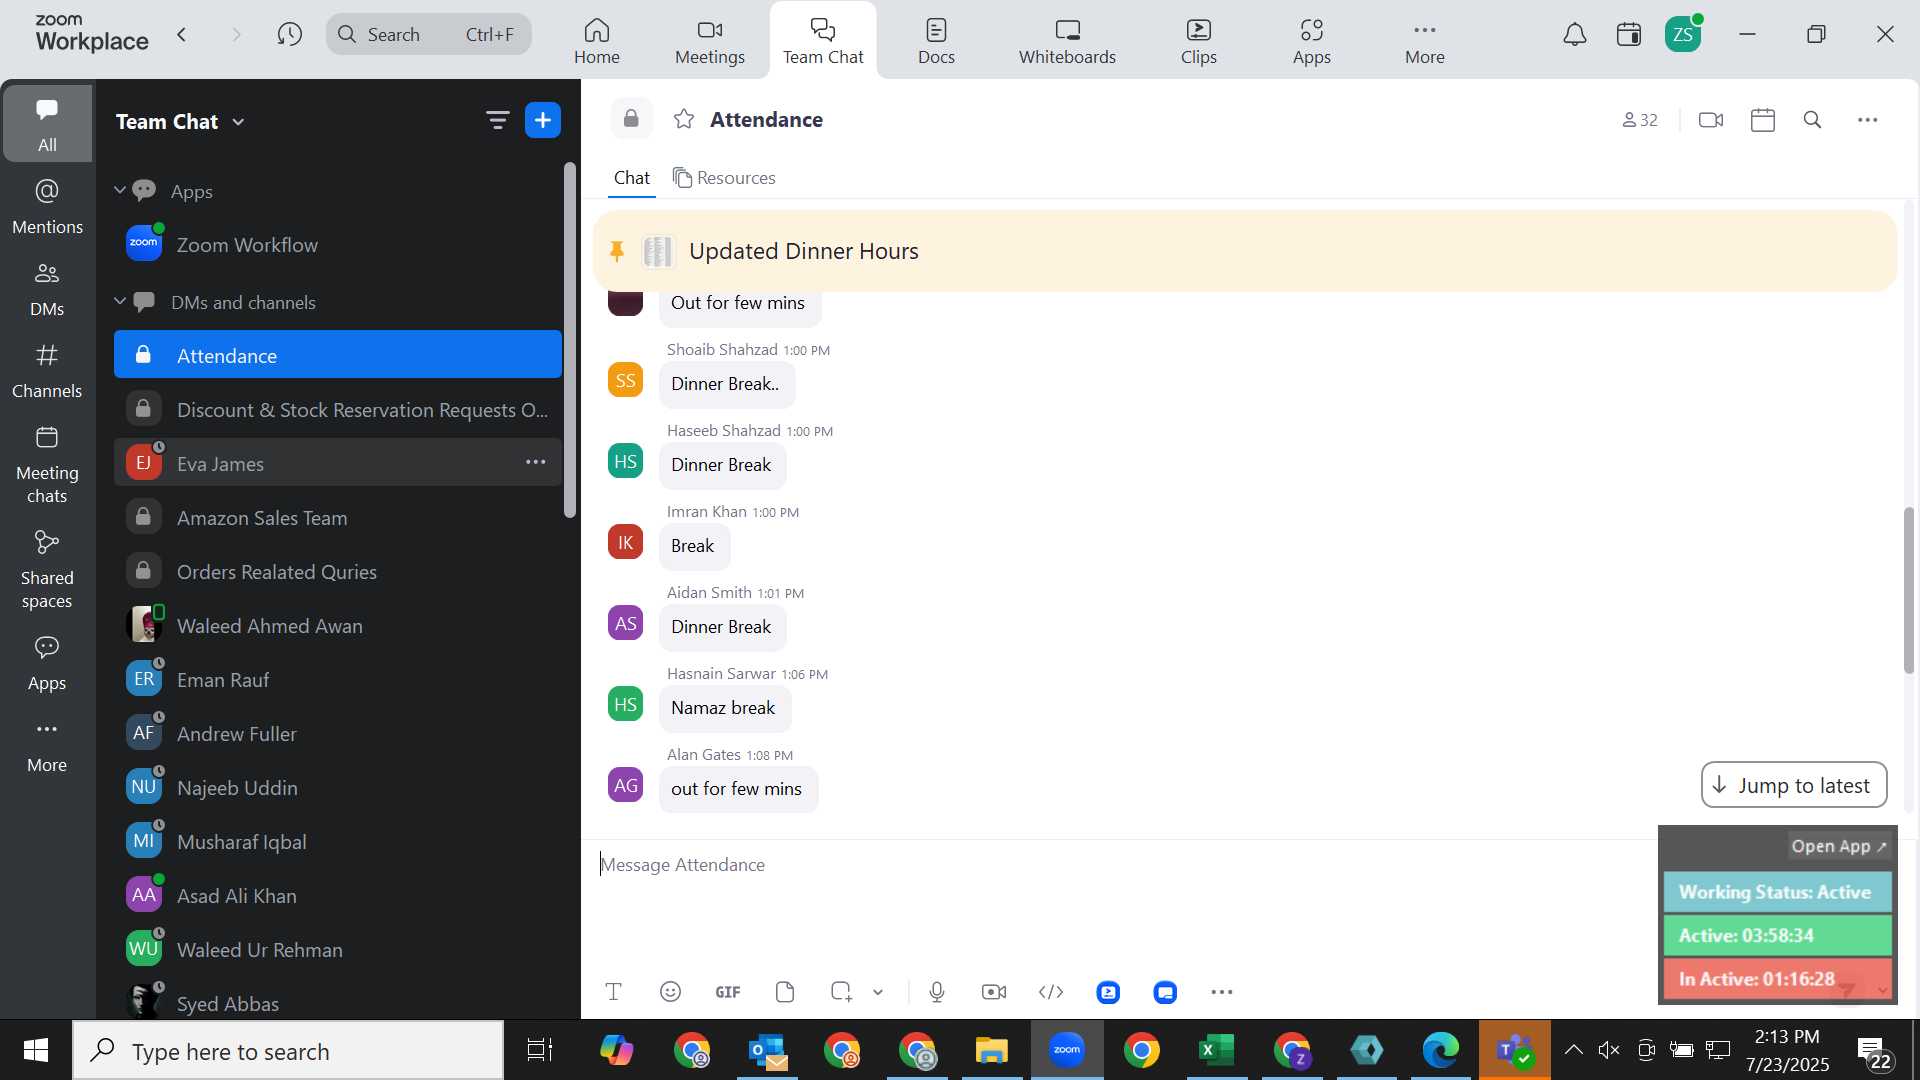1920x1080 pixels.
Task: Open the top More menu
Action: coord(1424,41)
